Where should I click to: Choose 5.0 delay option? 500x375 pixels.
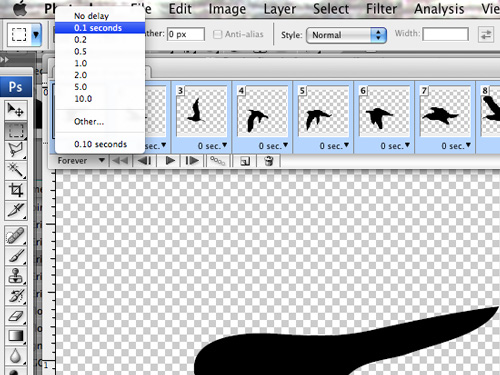(x=100, y=87)
